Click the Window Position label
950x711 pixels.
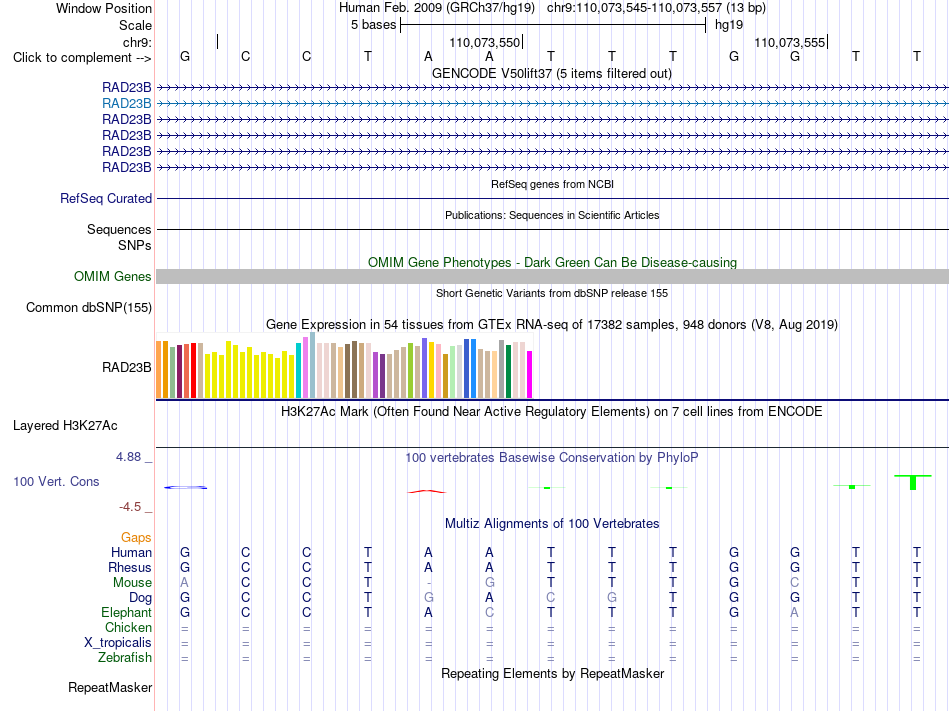pos(104,8)
